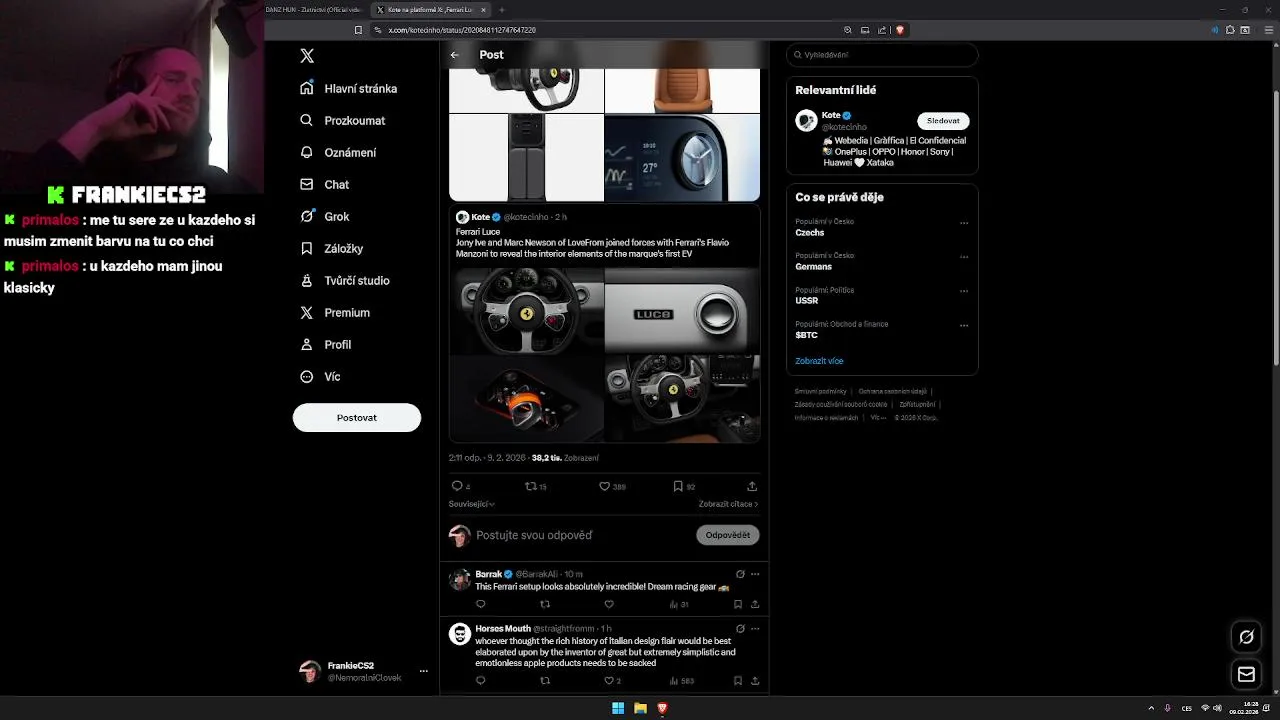1280x720 pixels.
Task: Click the Postovat button
Action: point(357,417)
